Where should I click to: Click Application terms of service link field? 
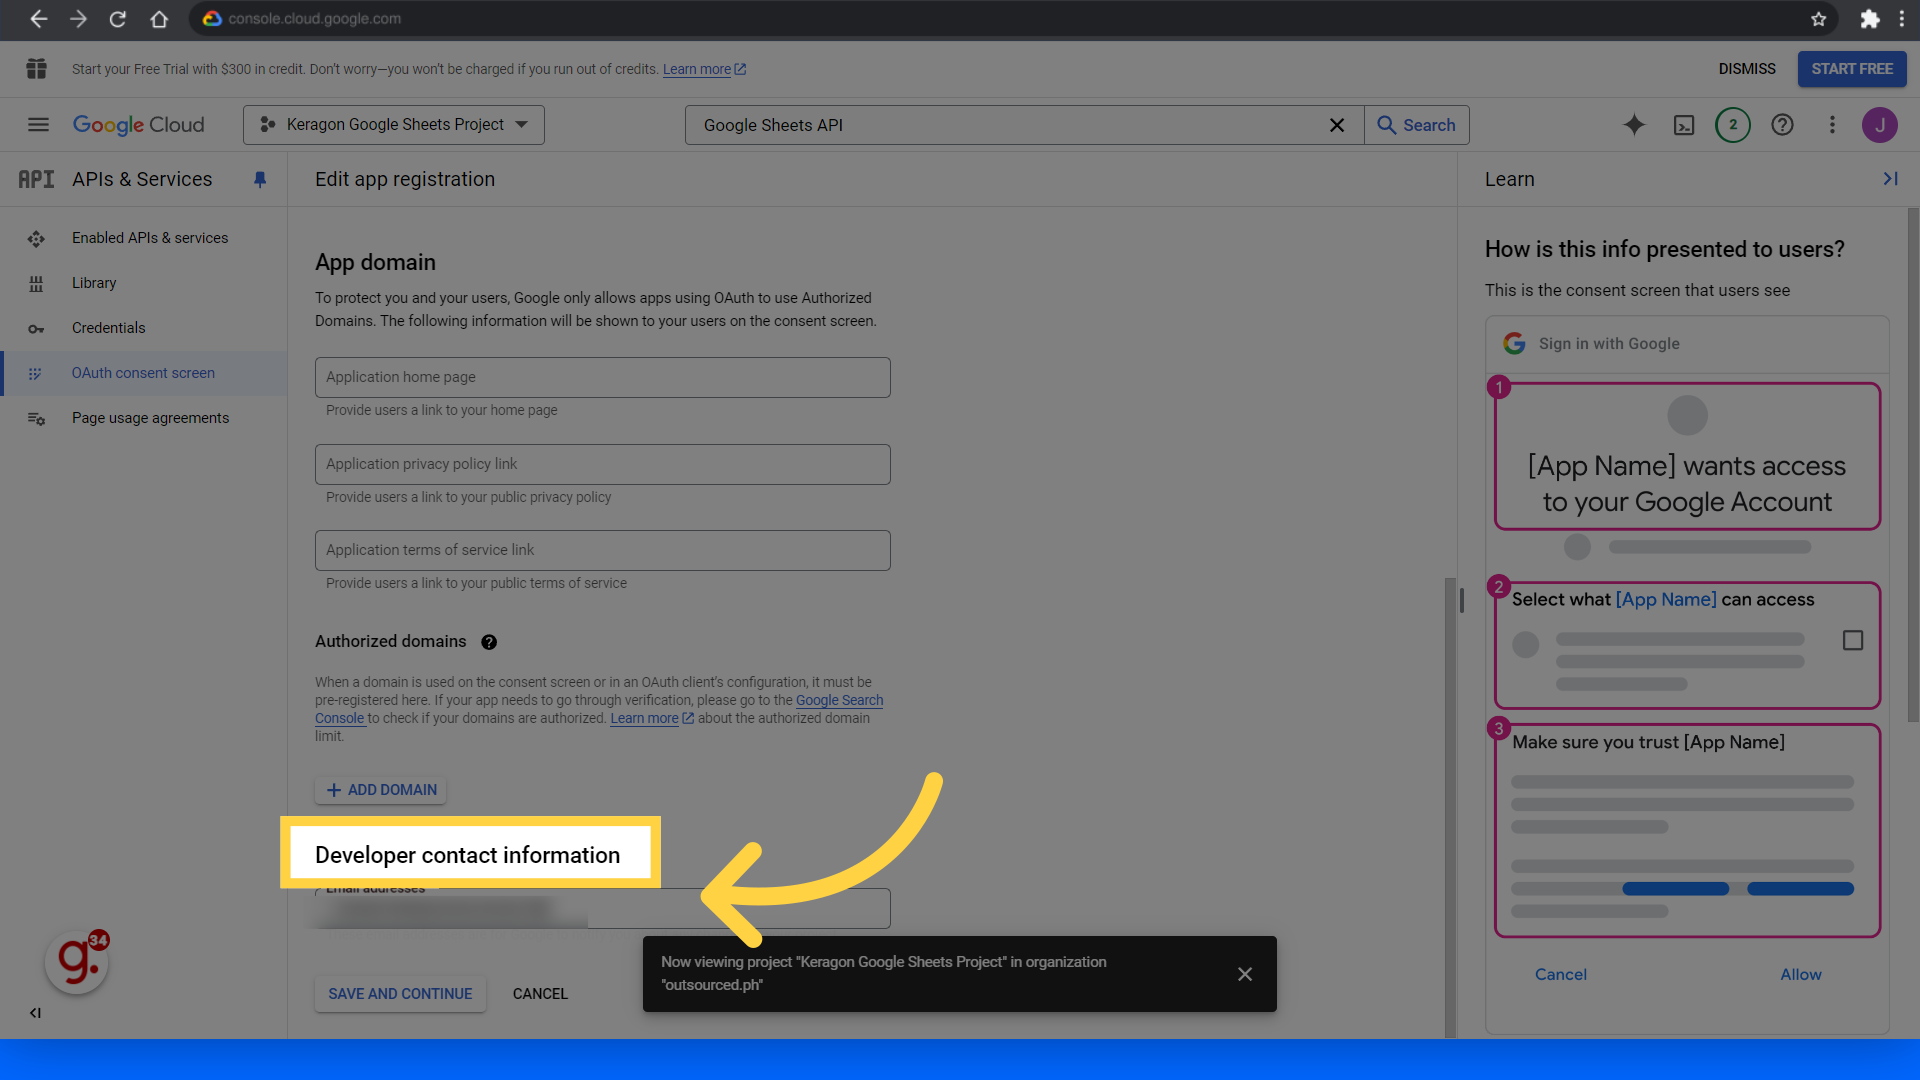click(603, 550)
